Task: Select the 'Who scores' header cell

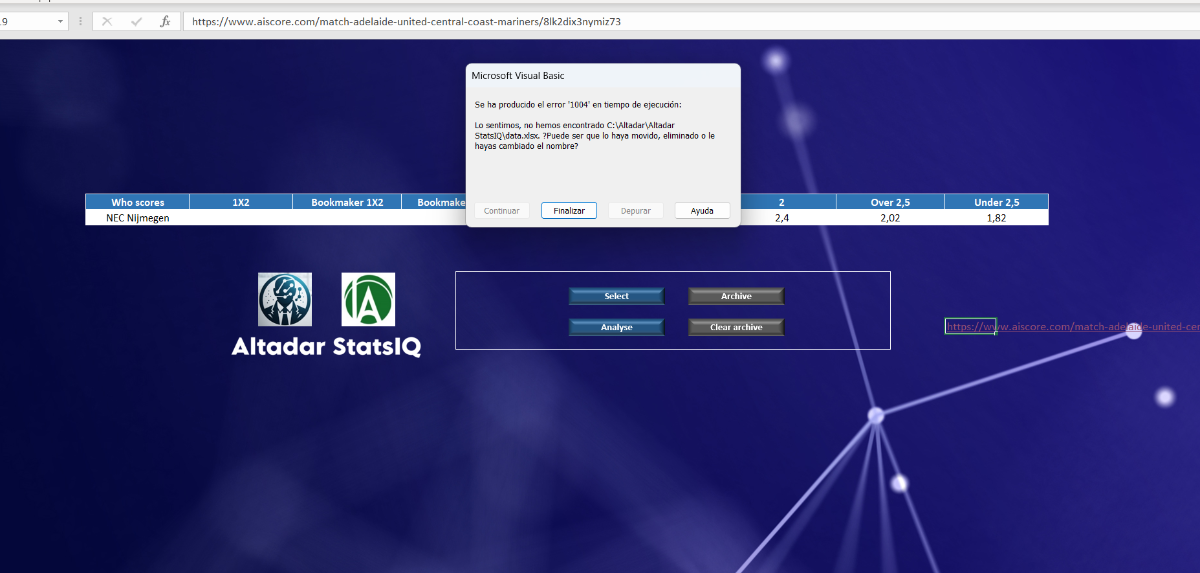Action: pos(137,202)
